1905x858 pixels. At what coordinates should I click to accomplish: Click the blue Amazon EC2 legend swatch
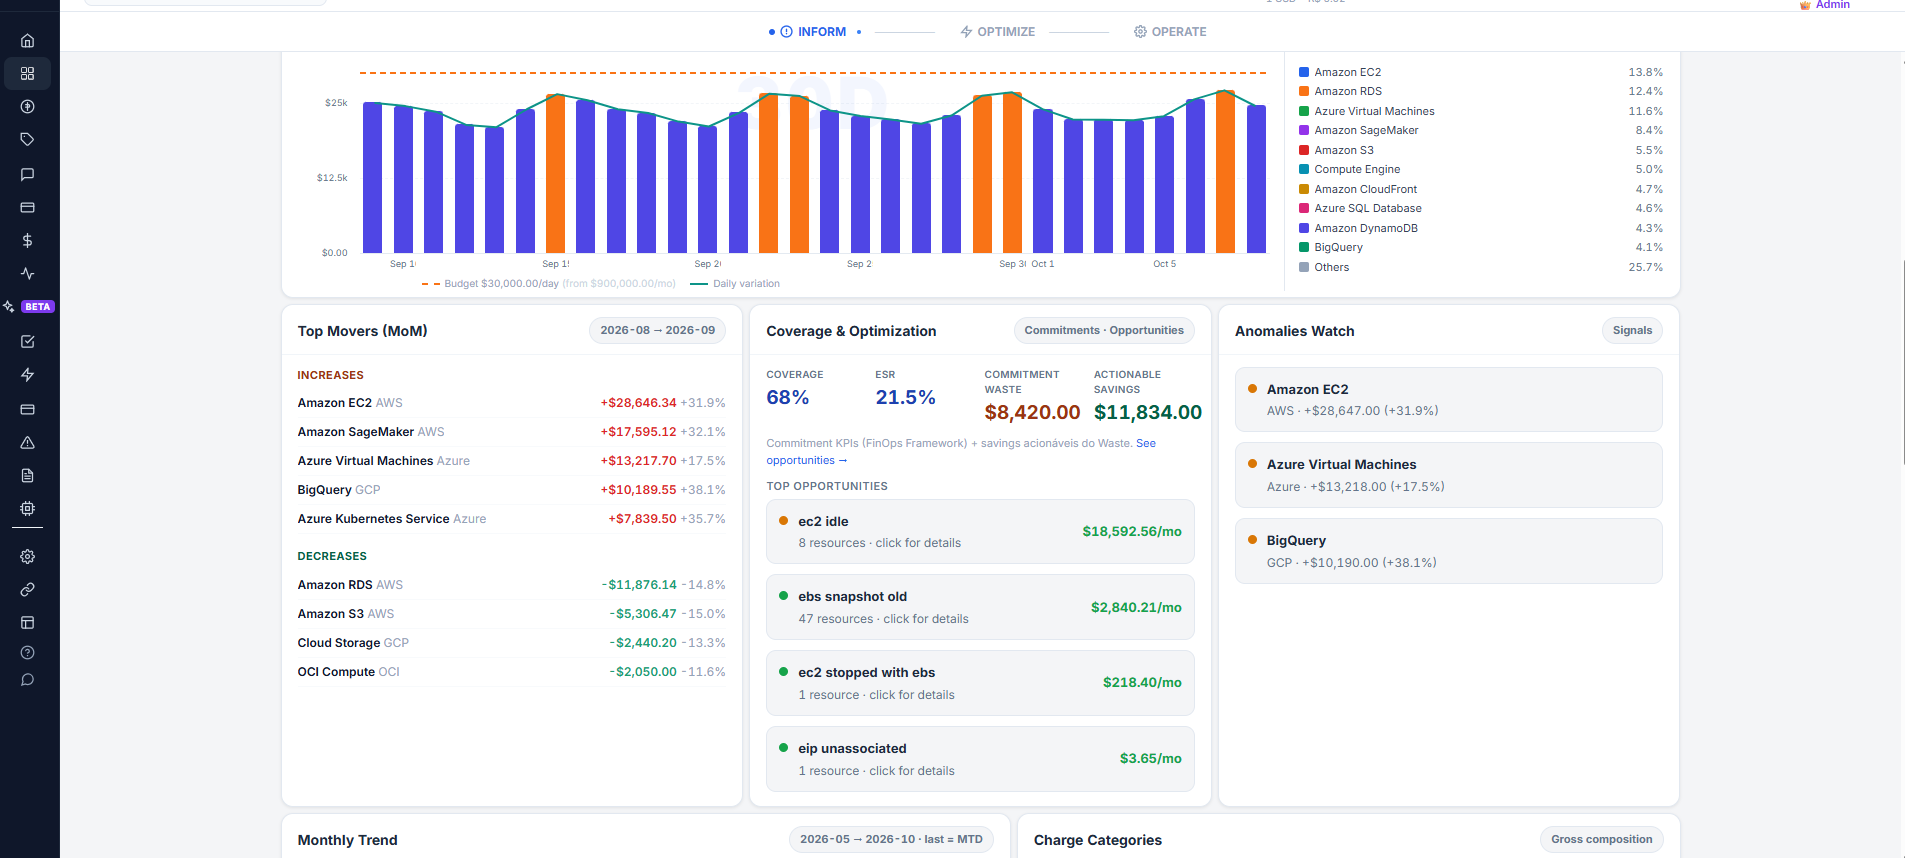[x=1304, y=72]
